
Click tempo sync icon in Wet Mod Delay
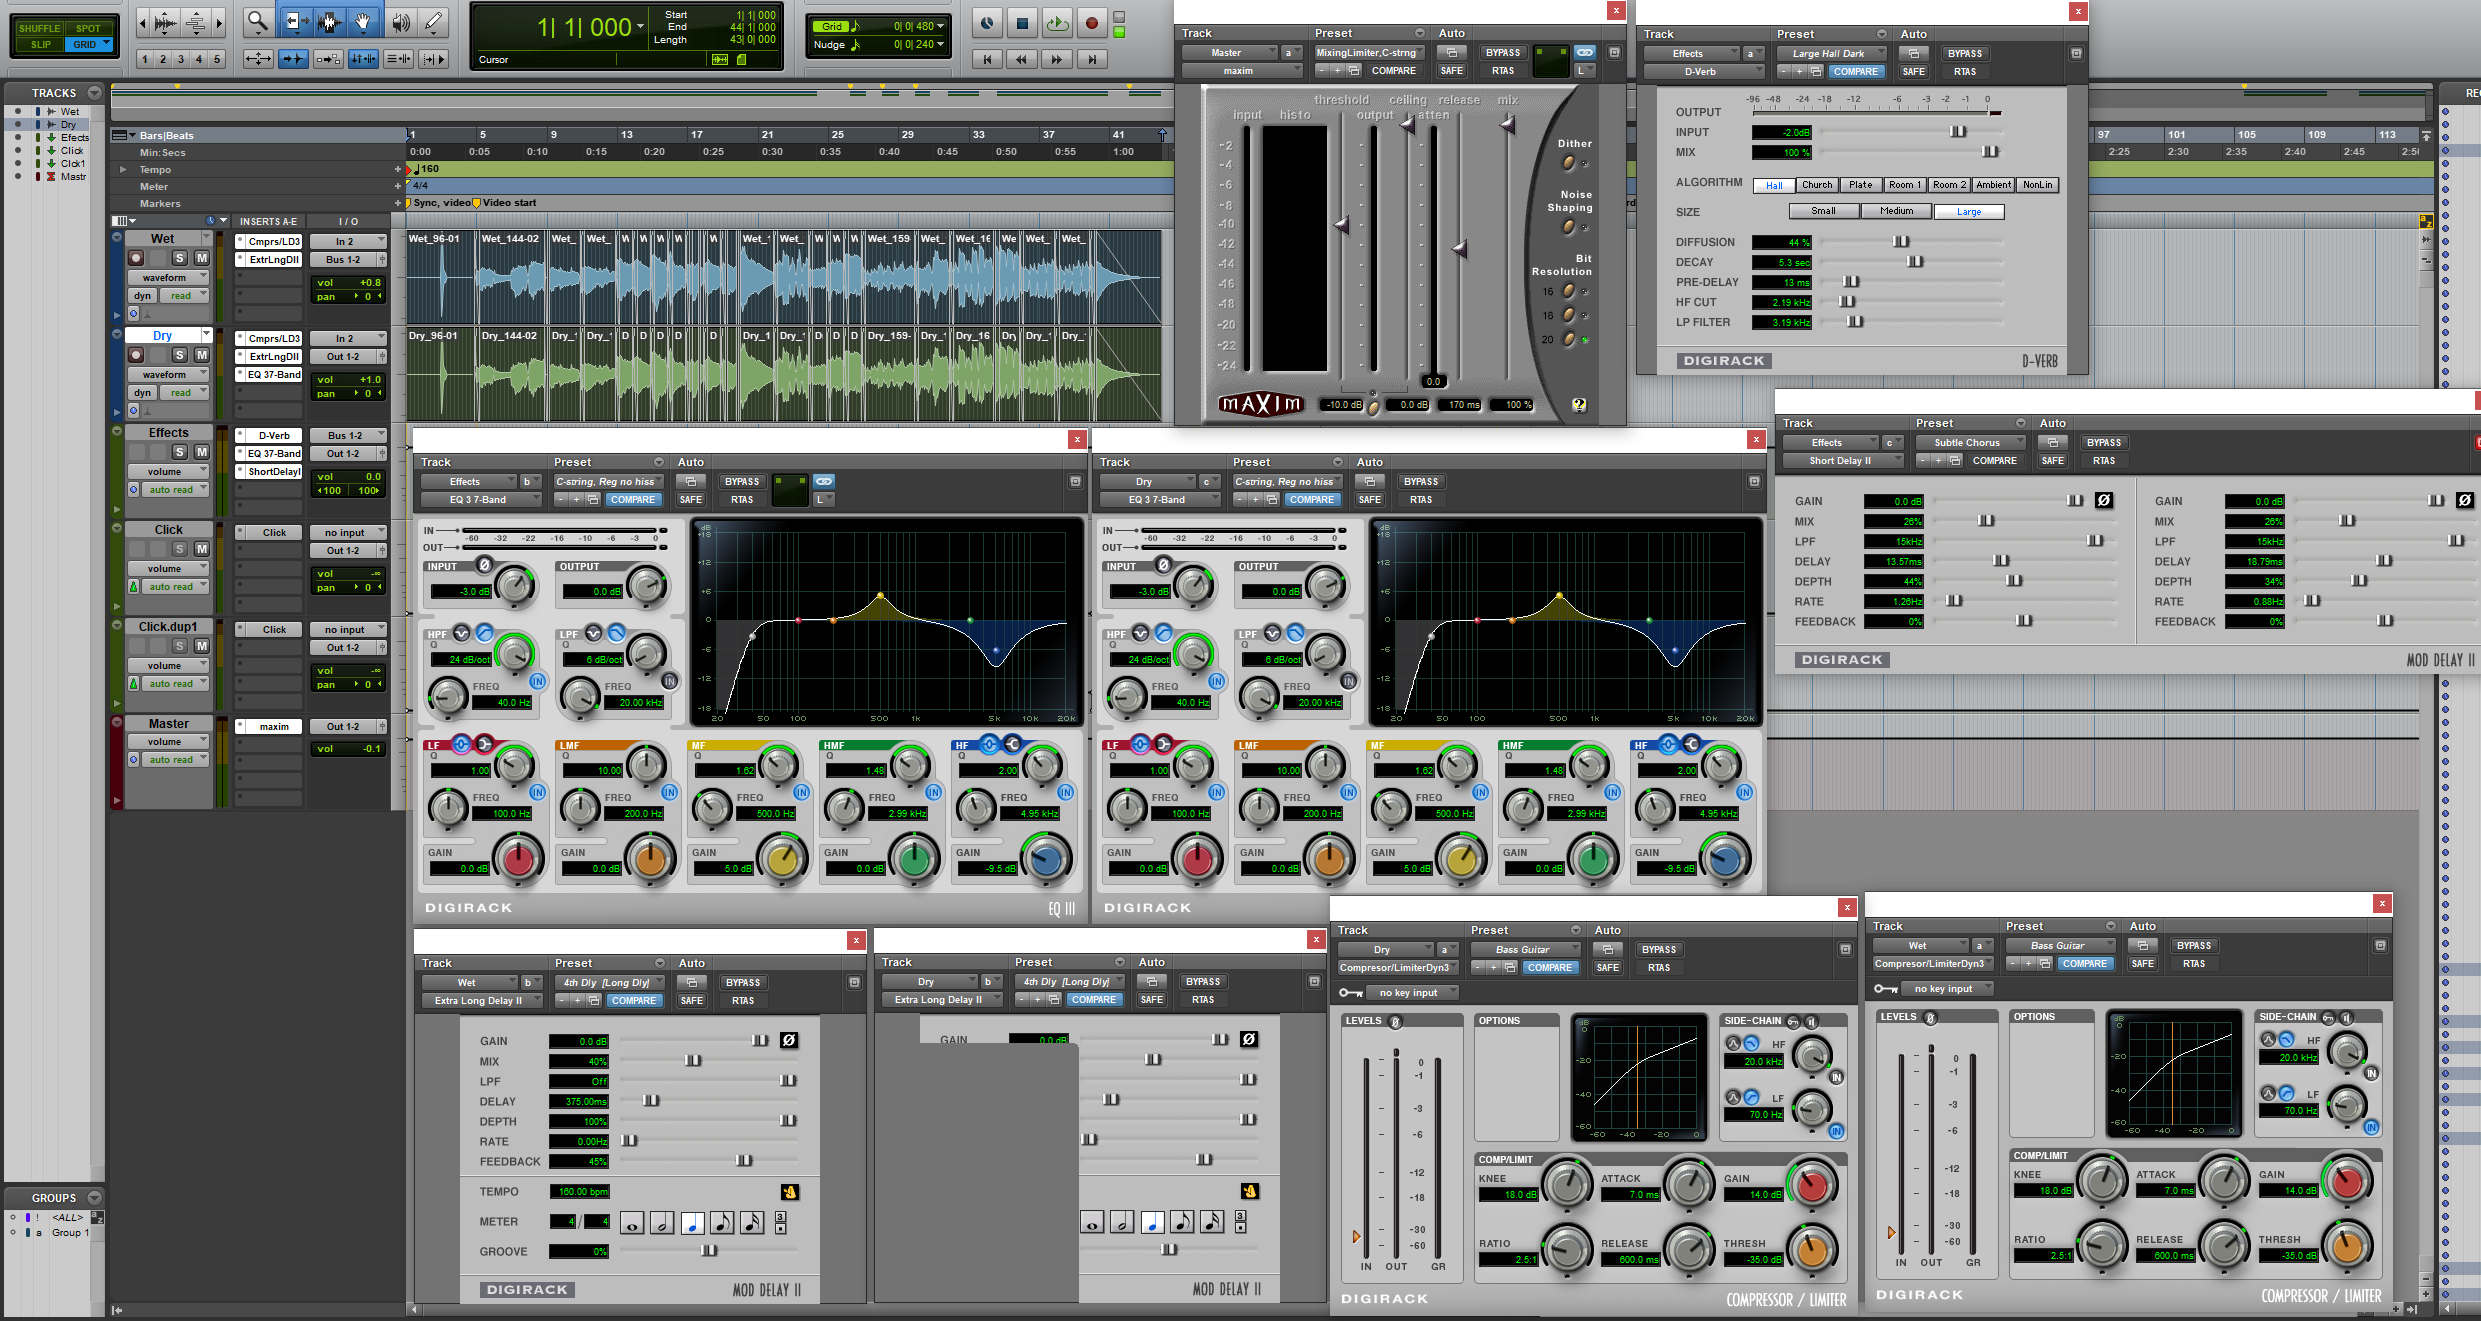click(x=789, y=1192)
